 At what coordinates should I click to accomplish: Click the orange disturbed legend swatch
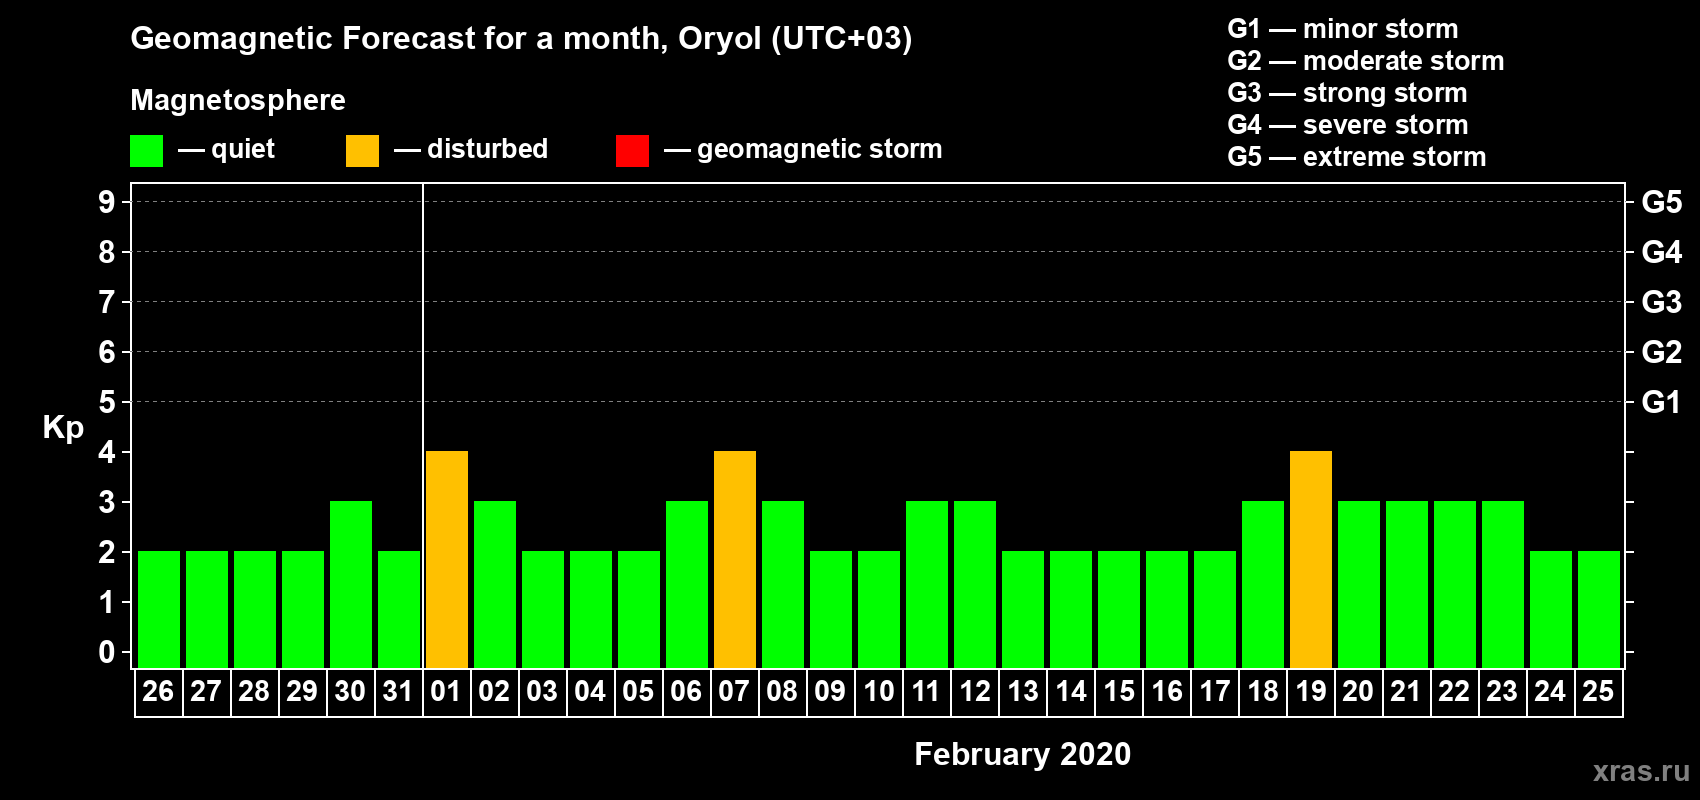coord(362,151)
